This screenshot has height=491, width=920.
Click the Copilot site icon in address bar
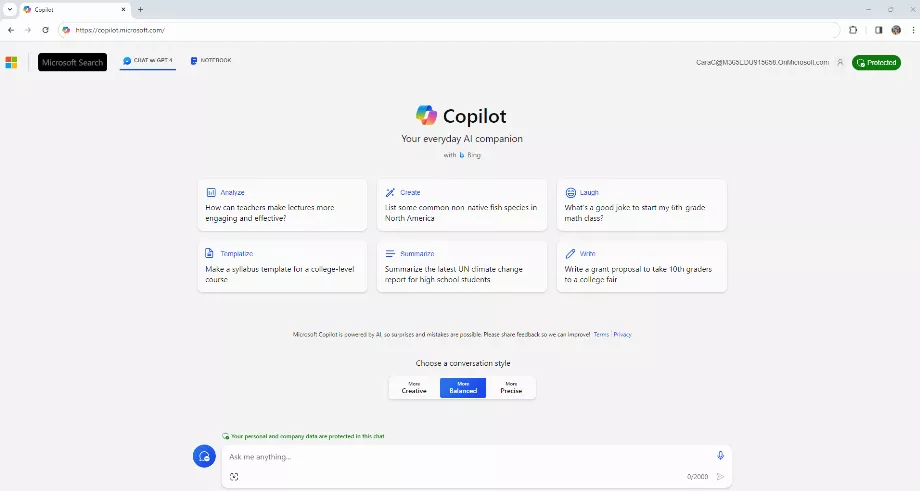tap(66, 30)
